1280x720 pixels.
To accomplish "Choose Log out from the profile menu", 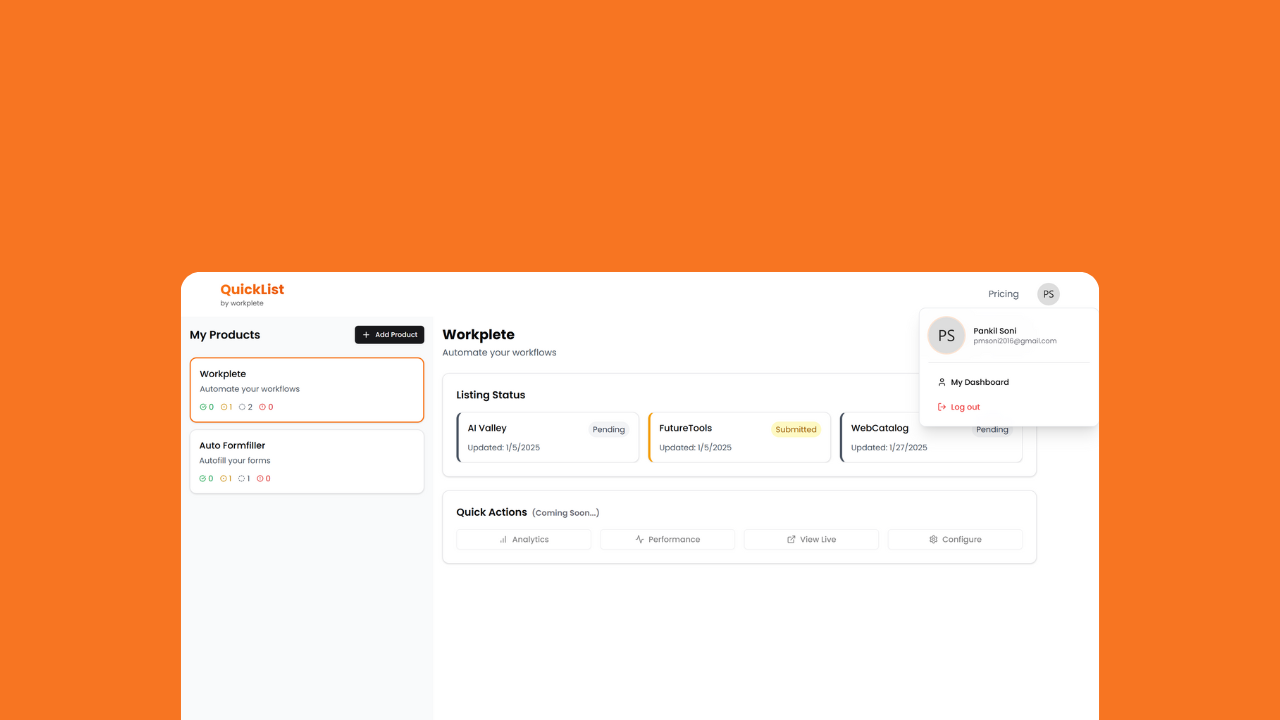I will [x=963, y=406].
